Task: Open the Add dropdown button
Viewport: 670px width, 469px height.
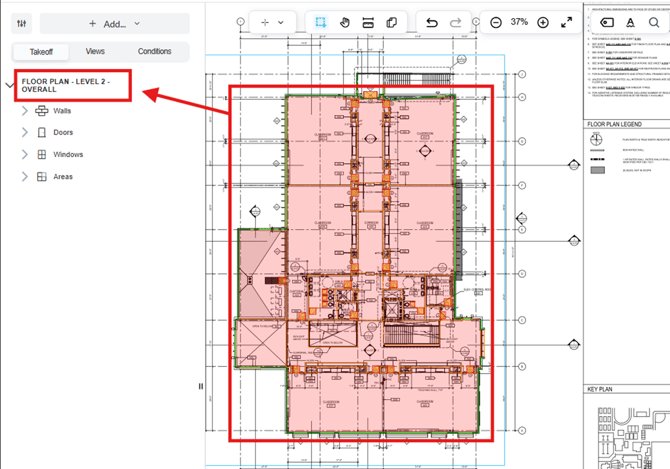Action: click(x=114, y=23)
